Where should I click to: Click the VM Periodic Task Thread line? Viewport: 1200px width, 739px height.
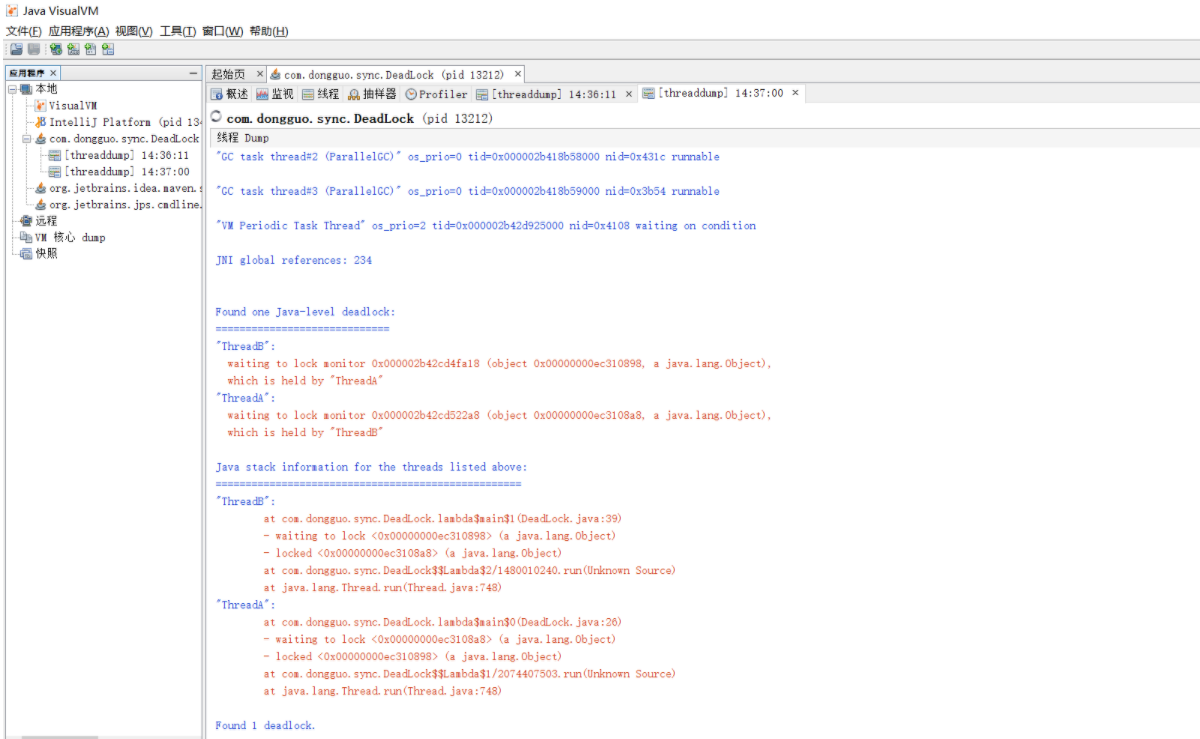[x=485, y=226]
